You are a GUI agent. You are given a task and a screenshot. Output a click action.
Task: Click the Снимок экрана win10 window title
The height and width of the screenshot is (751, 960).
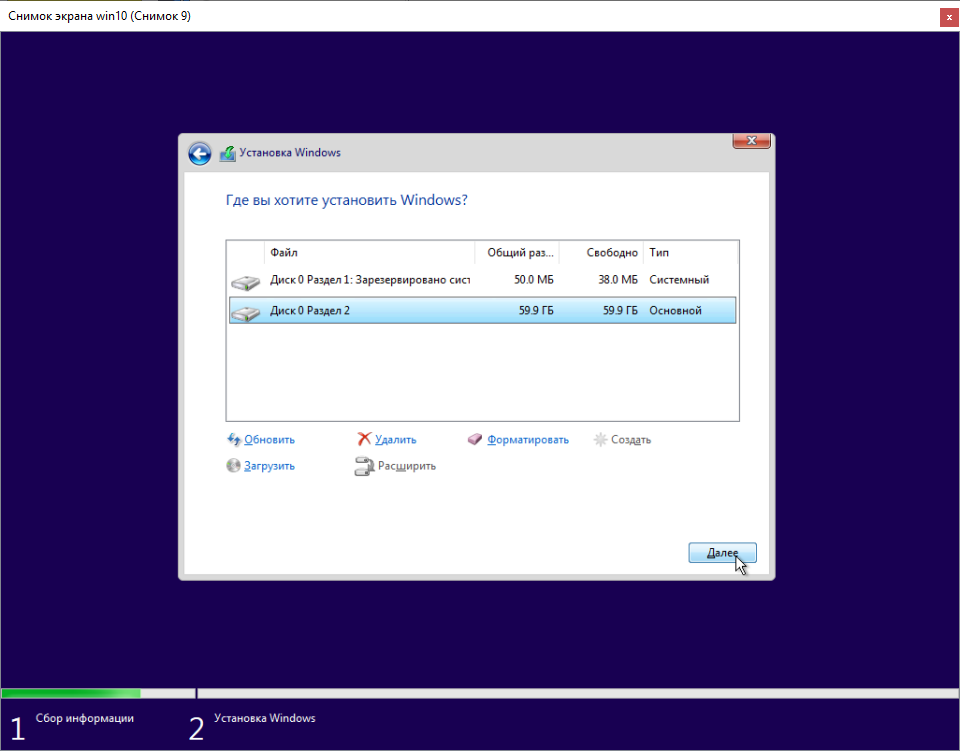pos(99,16)
